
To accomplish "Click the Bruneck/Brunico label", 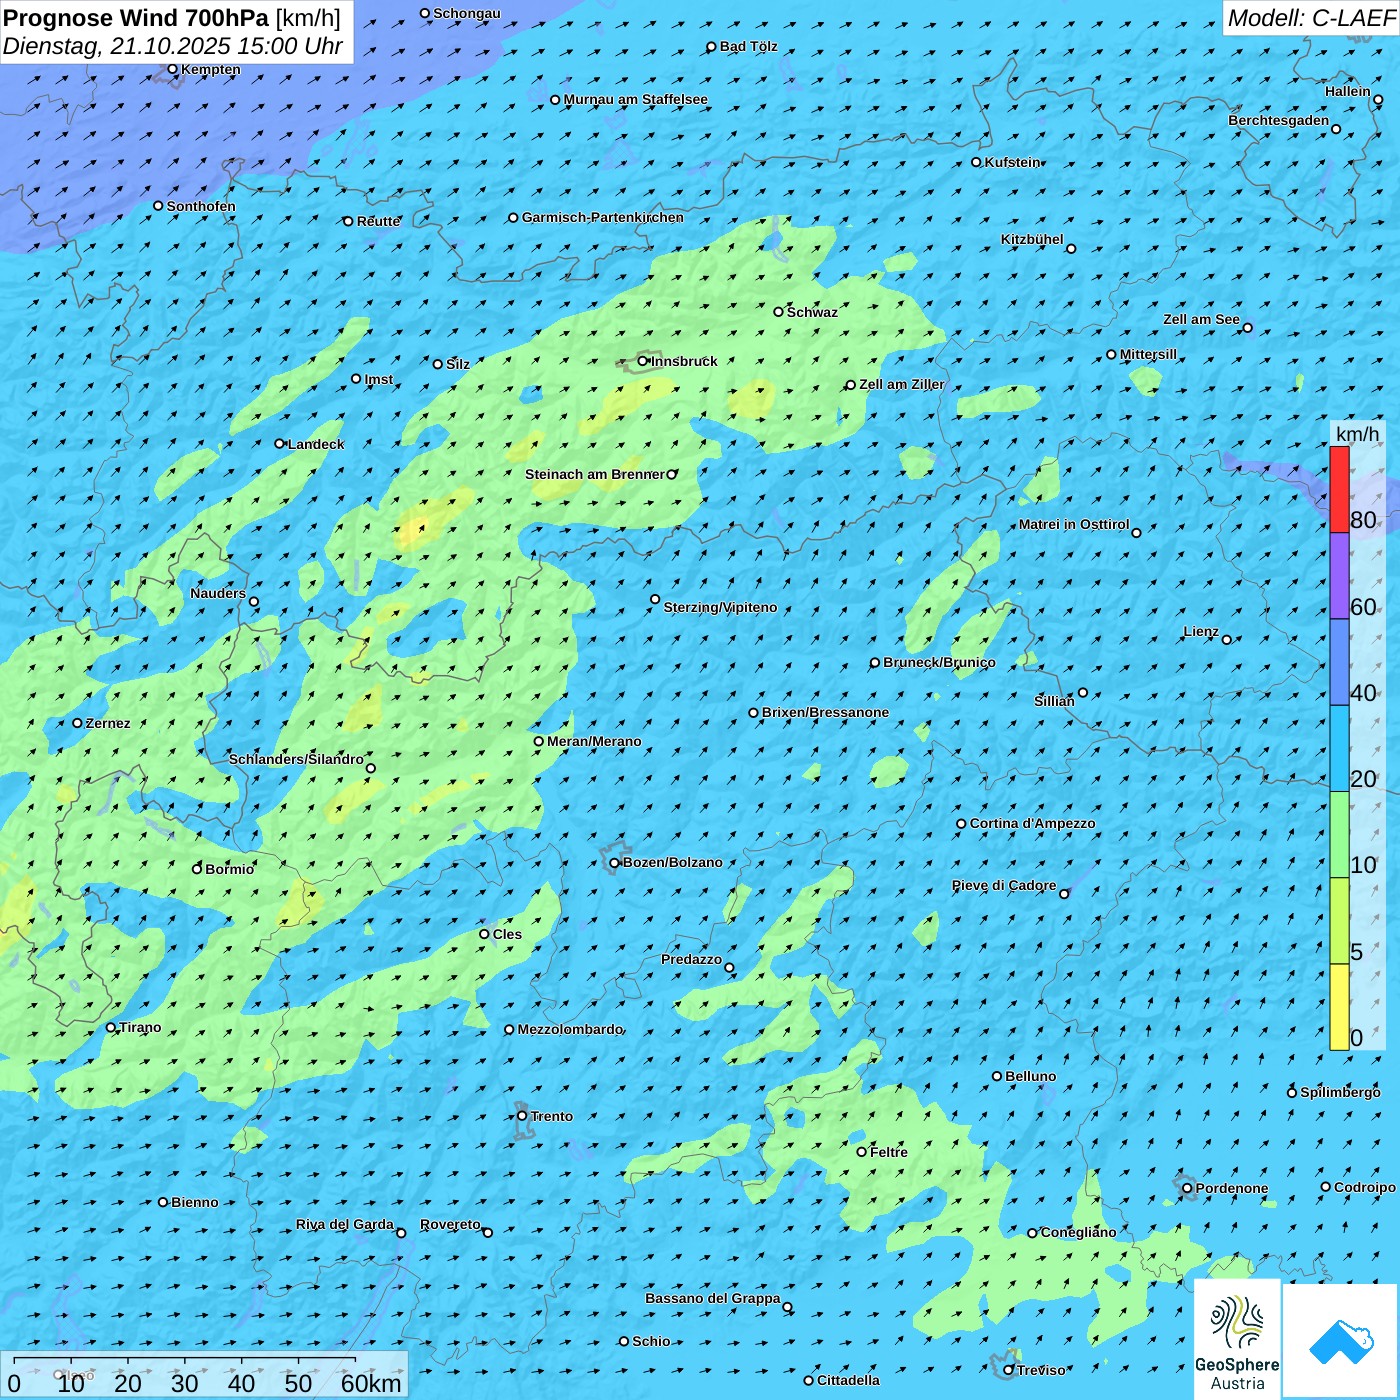I will (939, 662).
